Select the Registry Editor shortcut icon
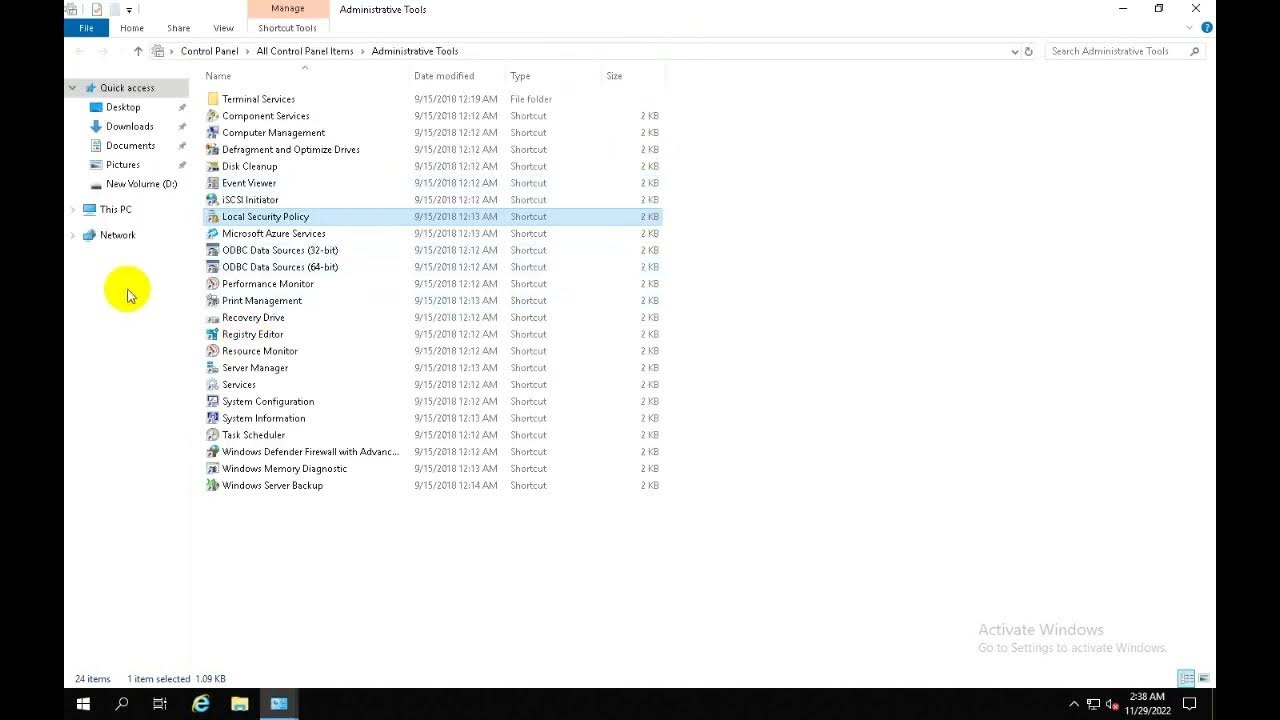This screenshot has height=720, width=1280. 212,334
